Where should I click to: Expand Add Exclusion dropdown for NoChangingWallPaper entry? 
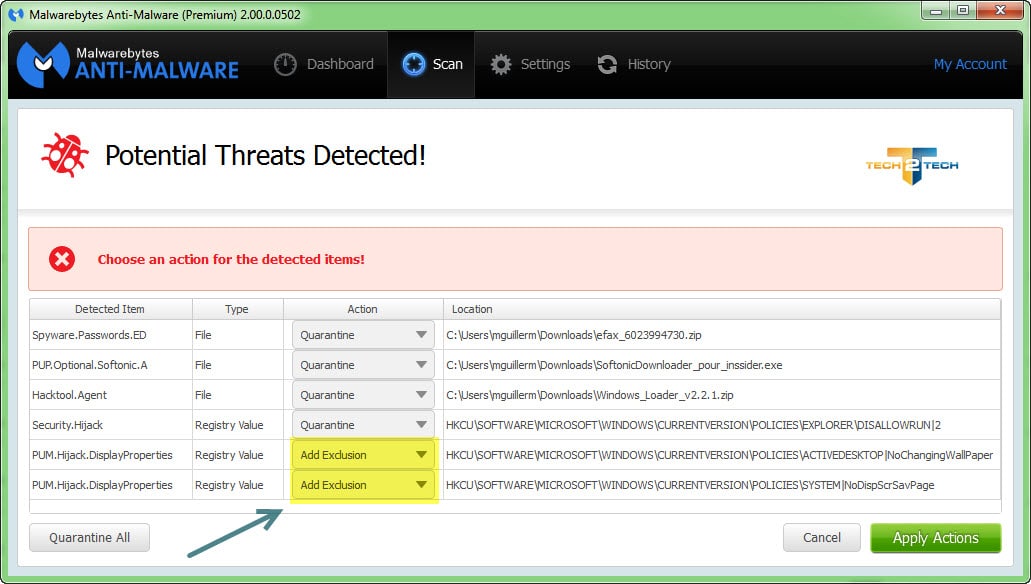coord(363,455)
